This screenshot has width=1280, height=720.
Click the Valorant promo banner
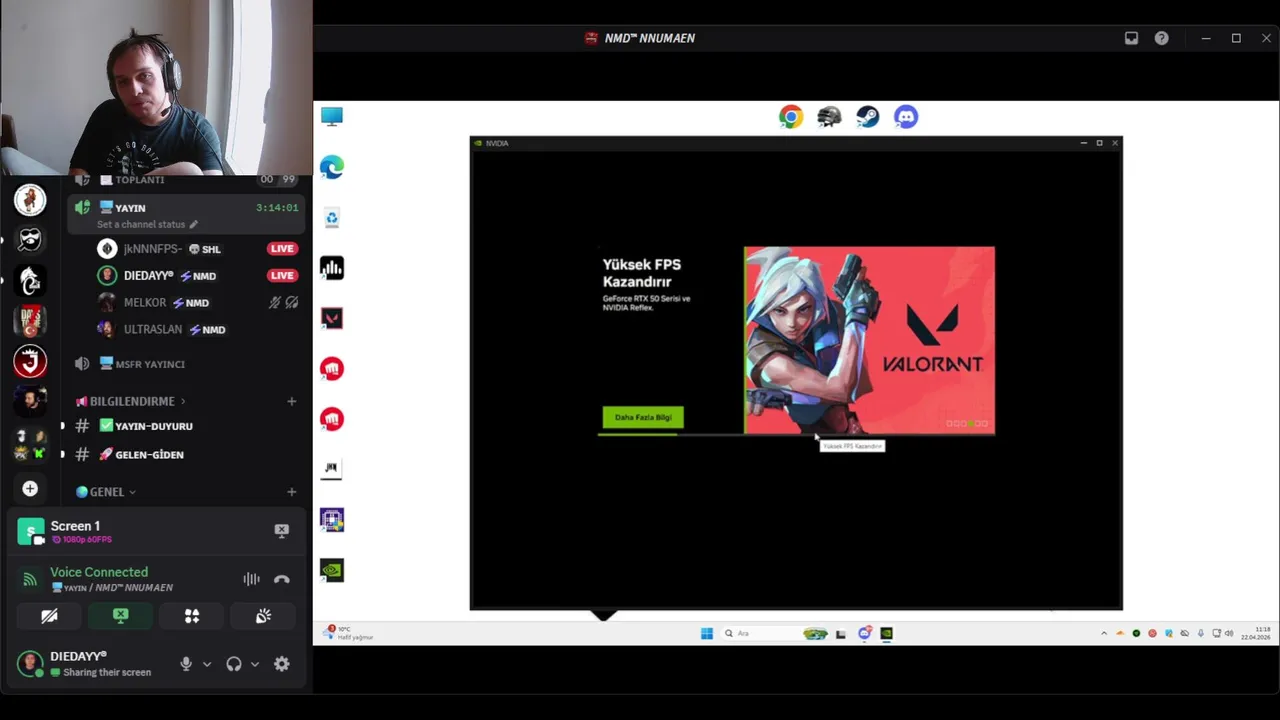869,341
